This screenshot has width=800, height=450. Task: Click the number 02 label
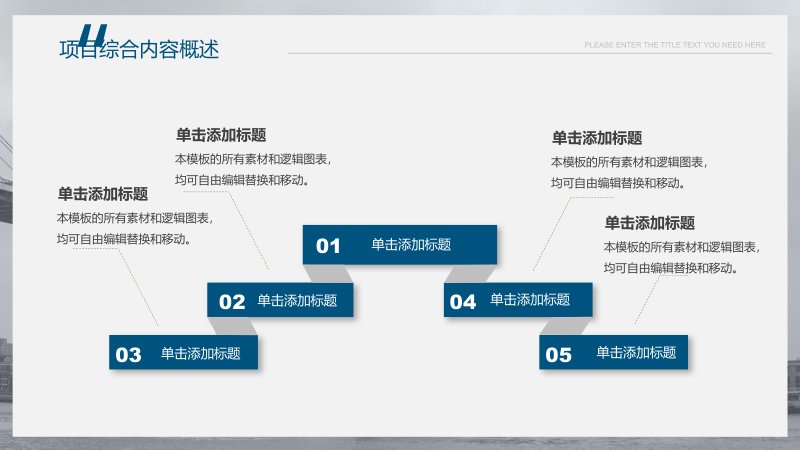click(x=232, y=302)
